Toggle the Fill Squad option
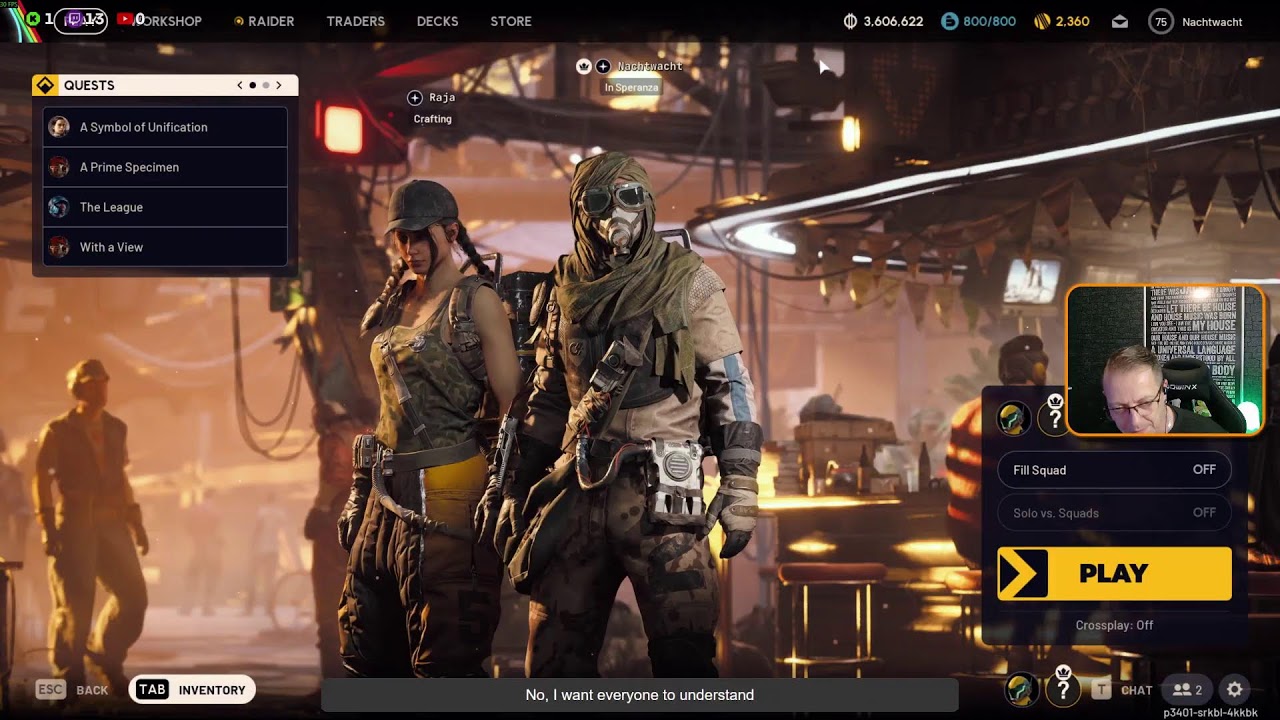This screenshot has width=1280, height=720. [1114, 470]
